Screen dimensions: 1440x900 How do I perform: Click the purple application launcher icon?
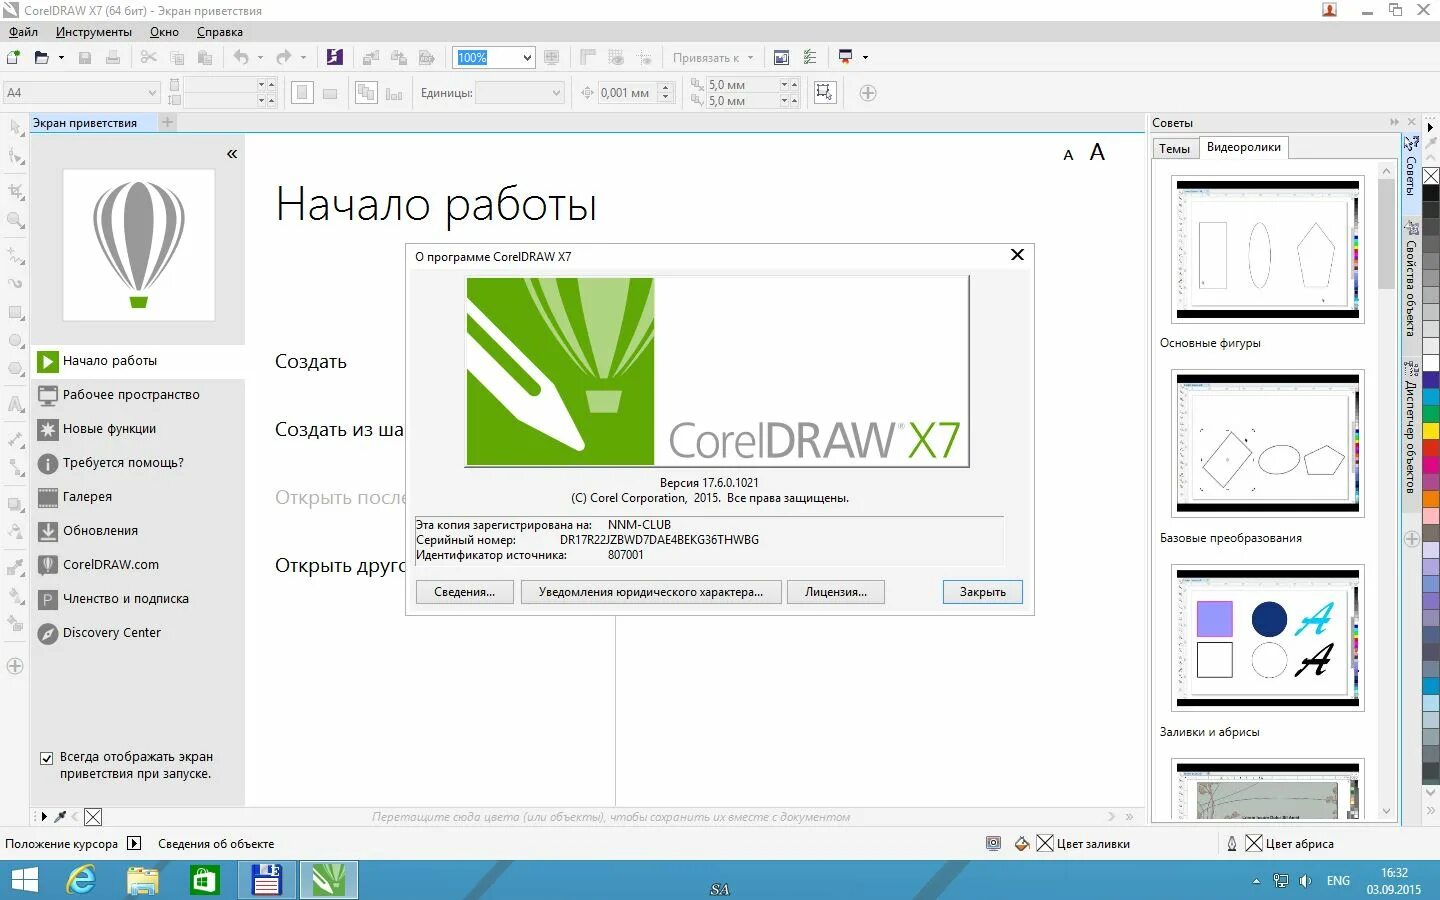(x=335, y=57)
